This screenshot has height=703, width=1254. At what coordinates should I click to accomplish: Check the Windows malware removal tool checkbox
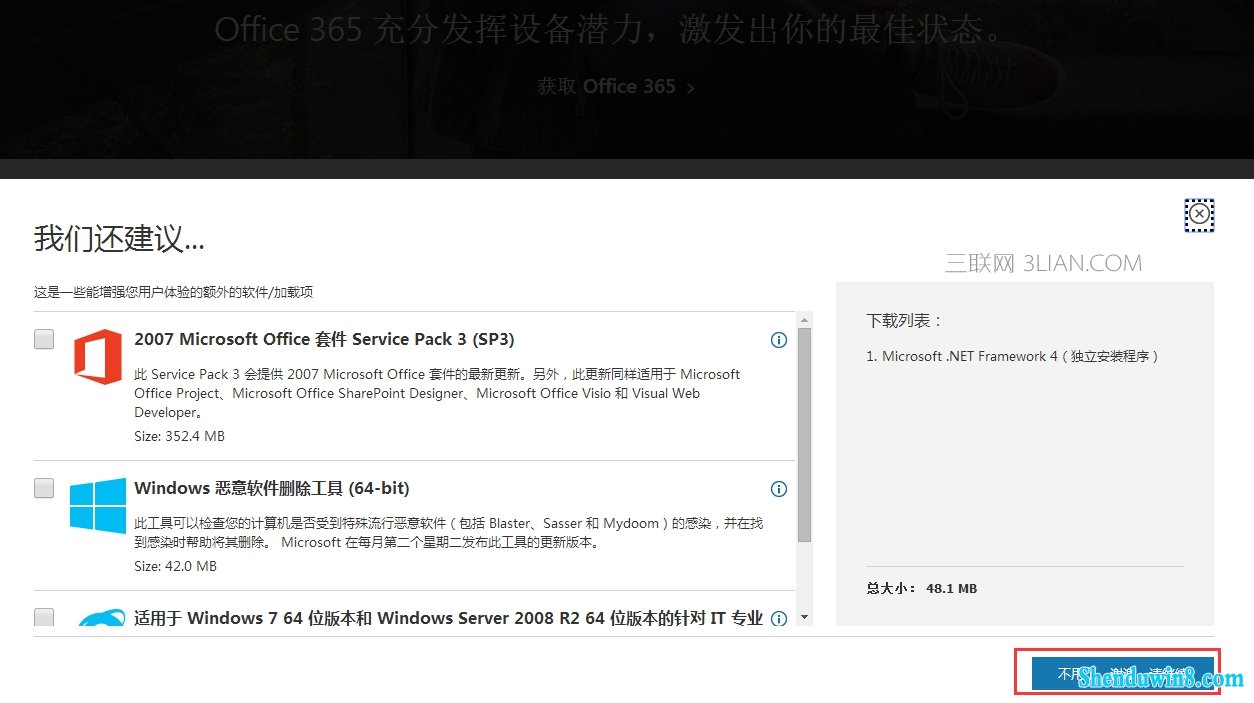pyautogui.click(x=44, y=488)
